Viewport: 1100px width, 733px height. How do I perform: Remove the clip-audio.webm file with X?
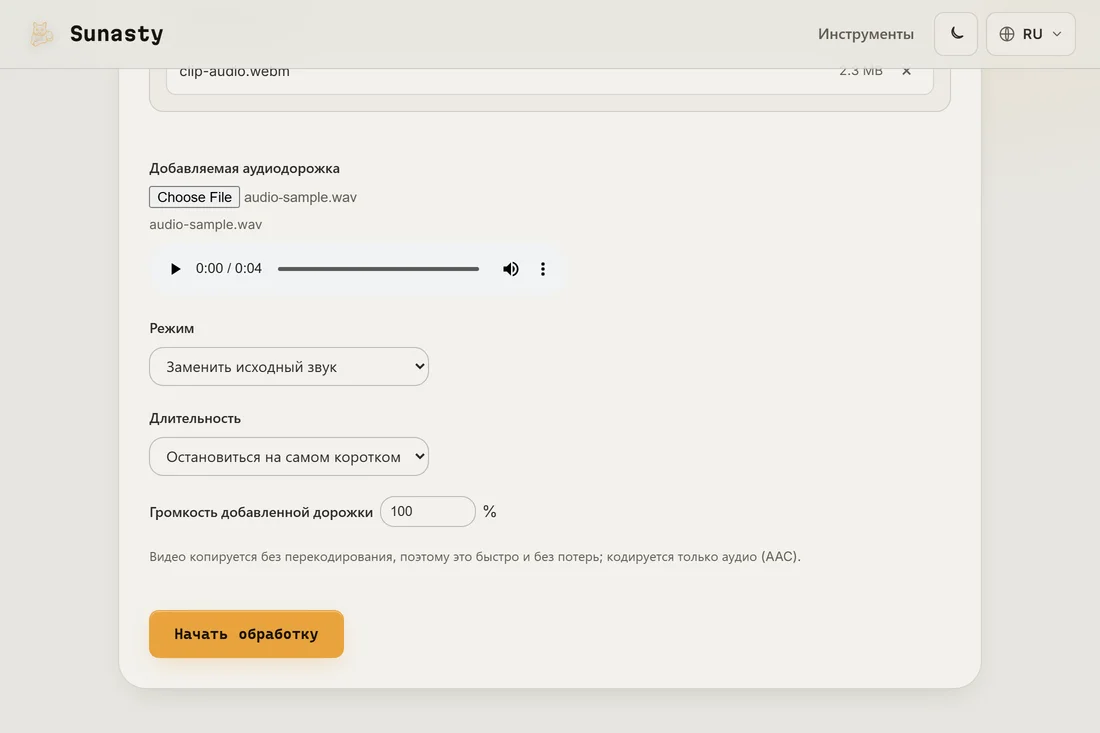click(x=906, y=71)
